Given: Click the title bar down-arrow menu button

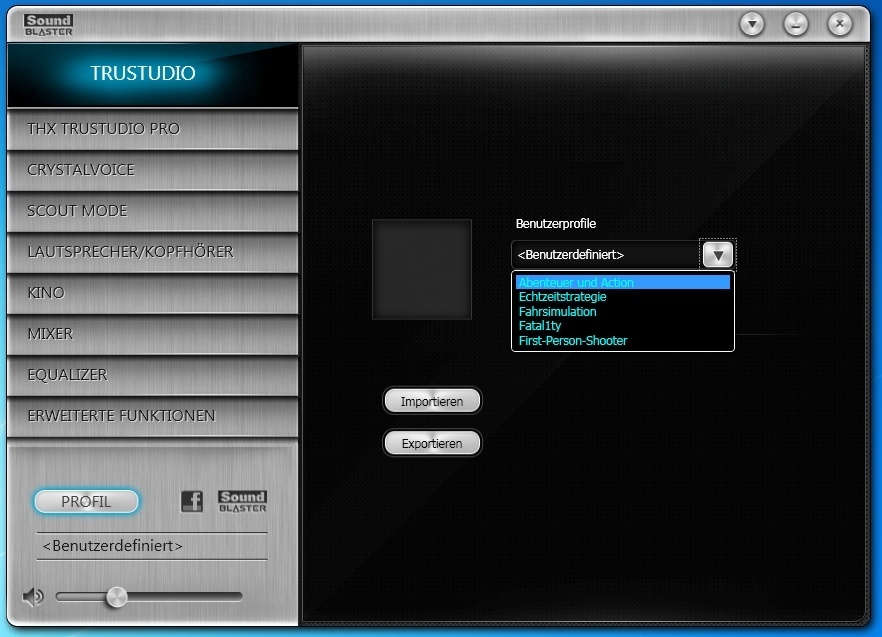Looking at the screenshot, I should [752, 24].
